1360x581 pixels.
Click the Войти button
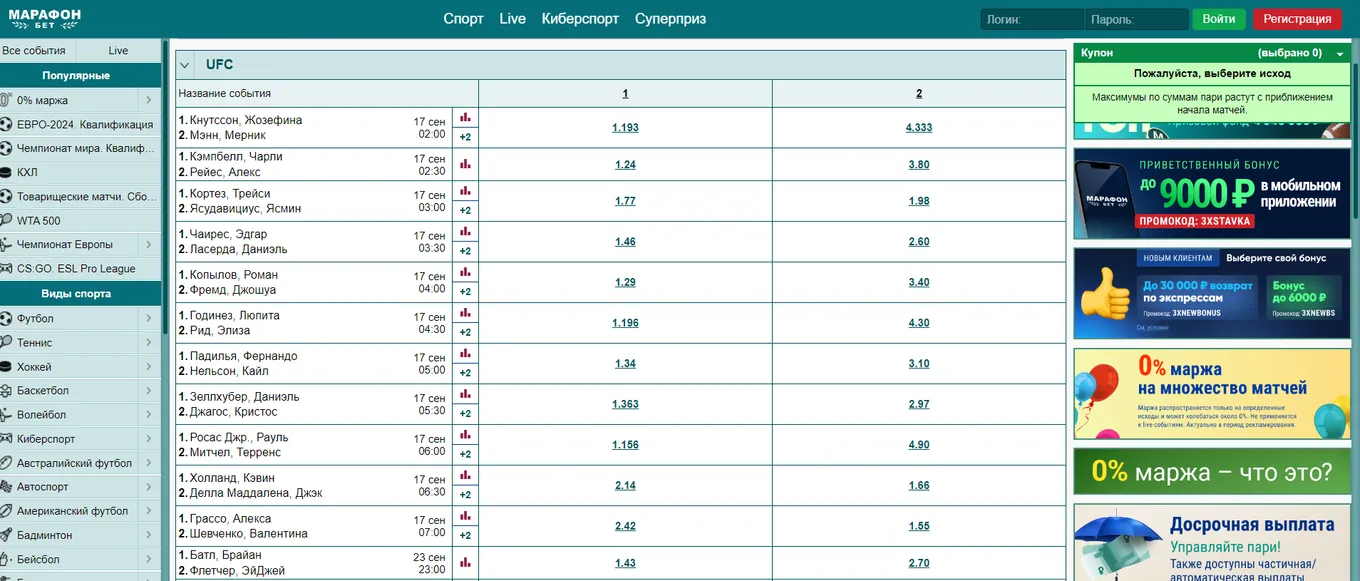[1219, 19]
